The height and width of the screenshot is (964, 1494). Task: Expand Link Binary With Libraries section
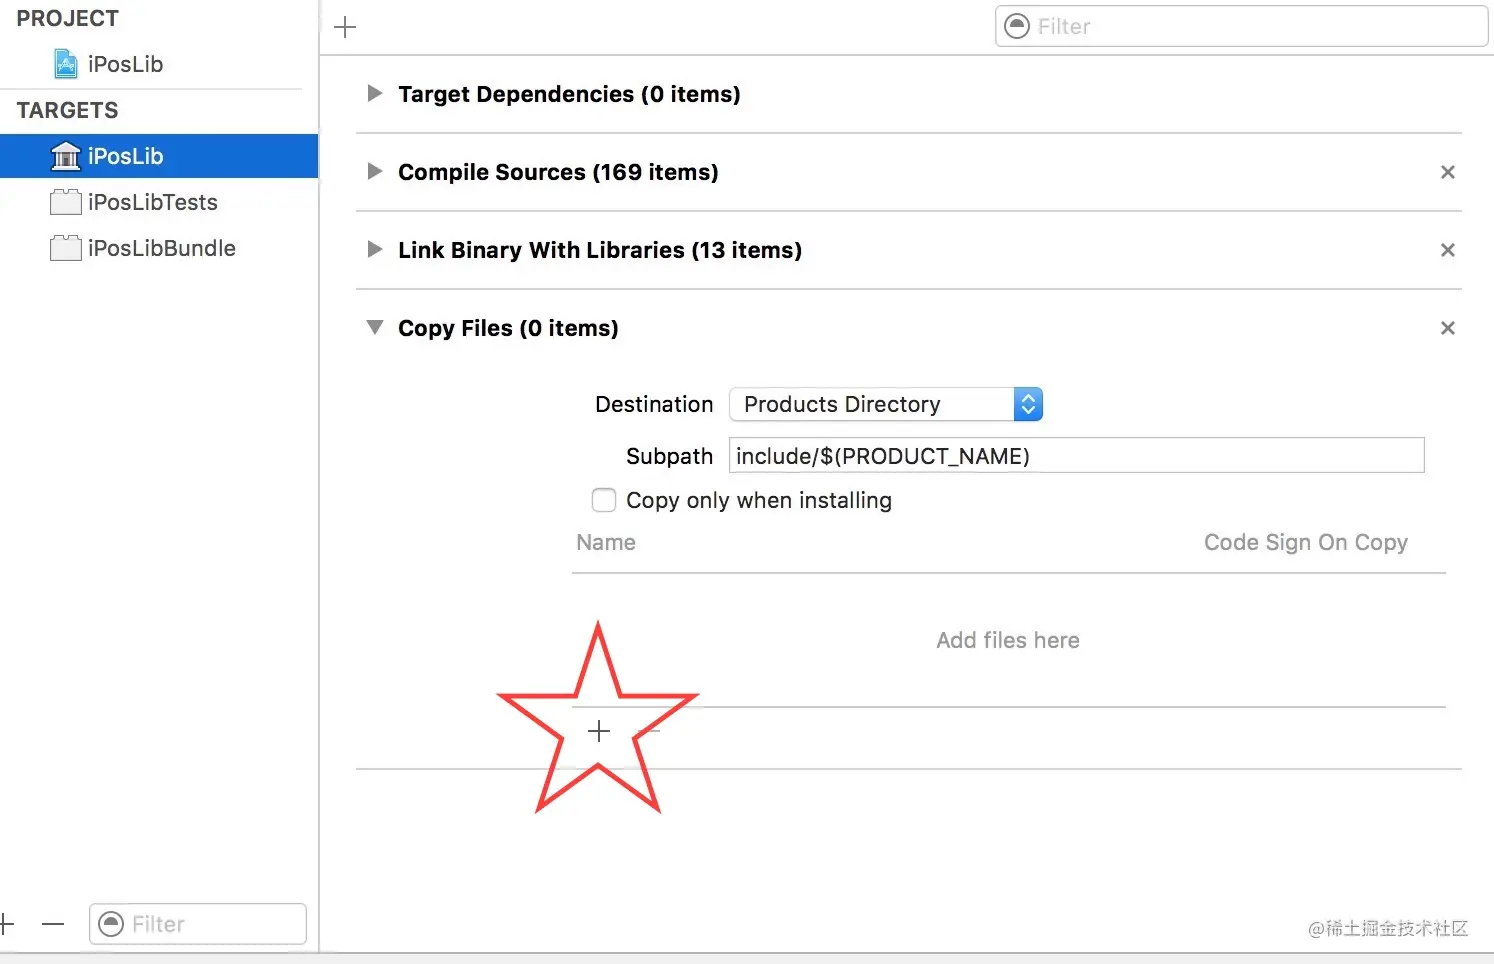click(x=375, y=249)
